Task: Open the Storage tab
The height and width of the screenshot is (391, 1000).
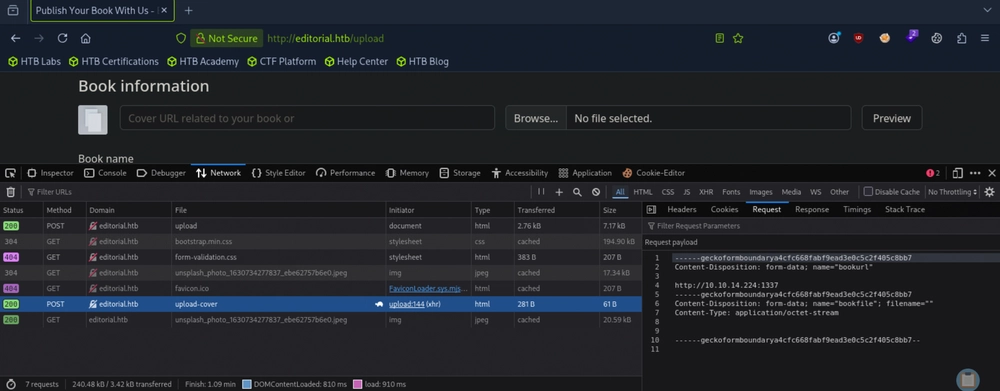Action: (x=460, y=173)
